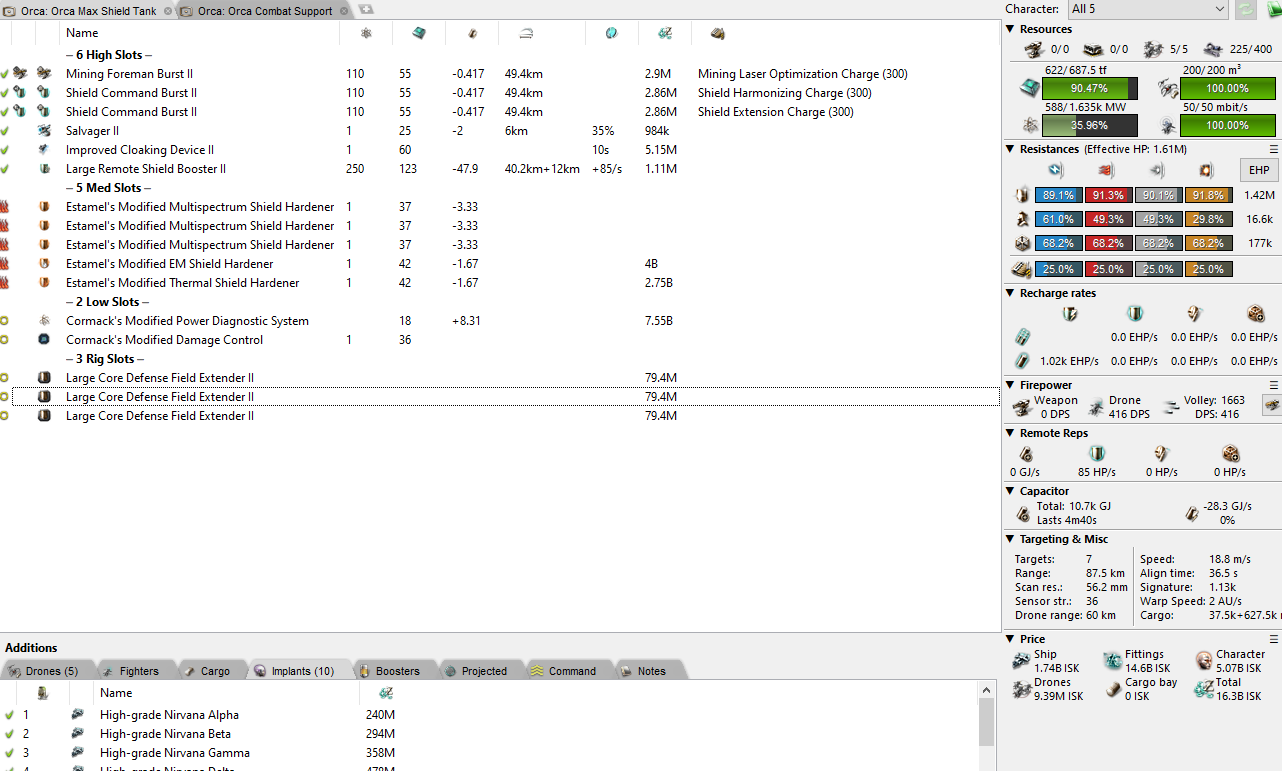
Task: Click the shield row icon in Resistances
Action: [x=1022, y=196]
